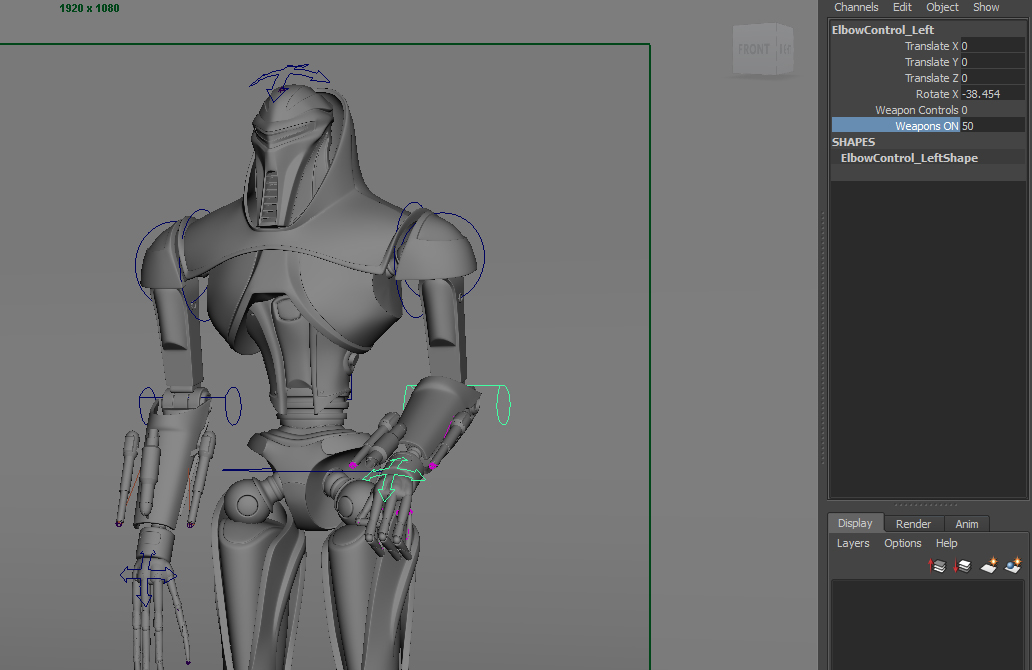Click the move layer up icon
1032x670 pixels.
tap(937, 565)
